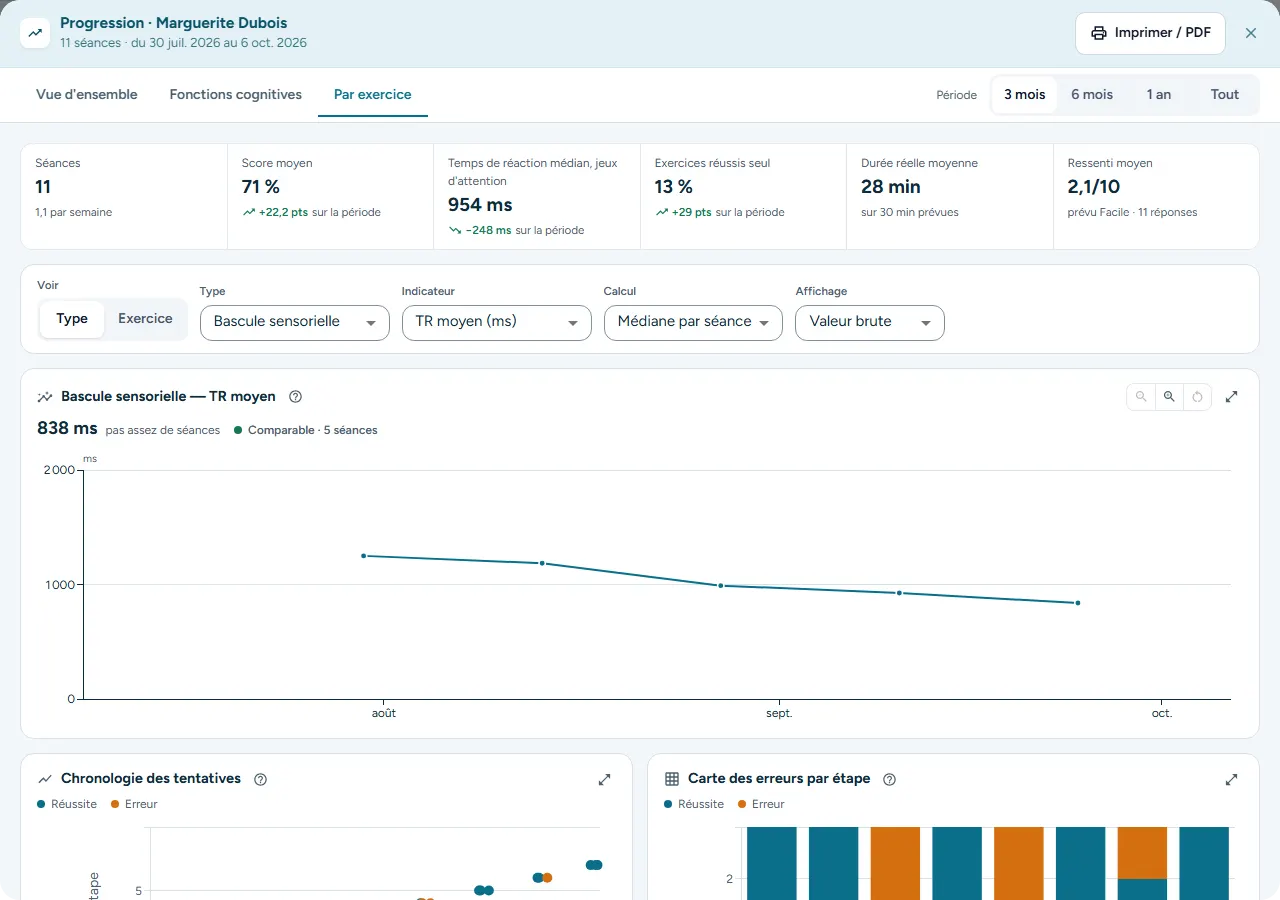Screen dimensions: 1280x900
Task: Open help icon next to Chronologie des tentatives
Action: pyautogui.click(x=260, y=779)
